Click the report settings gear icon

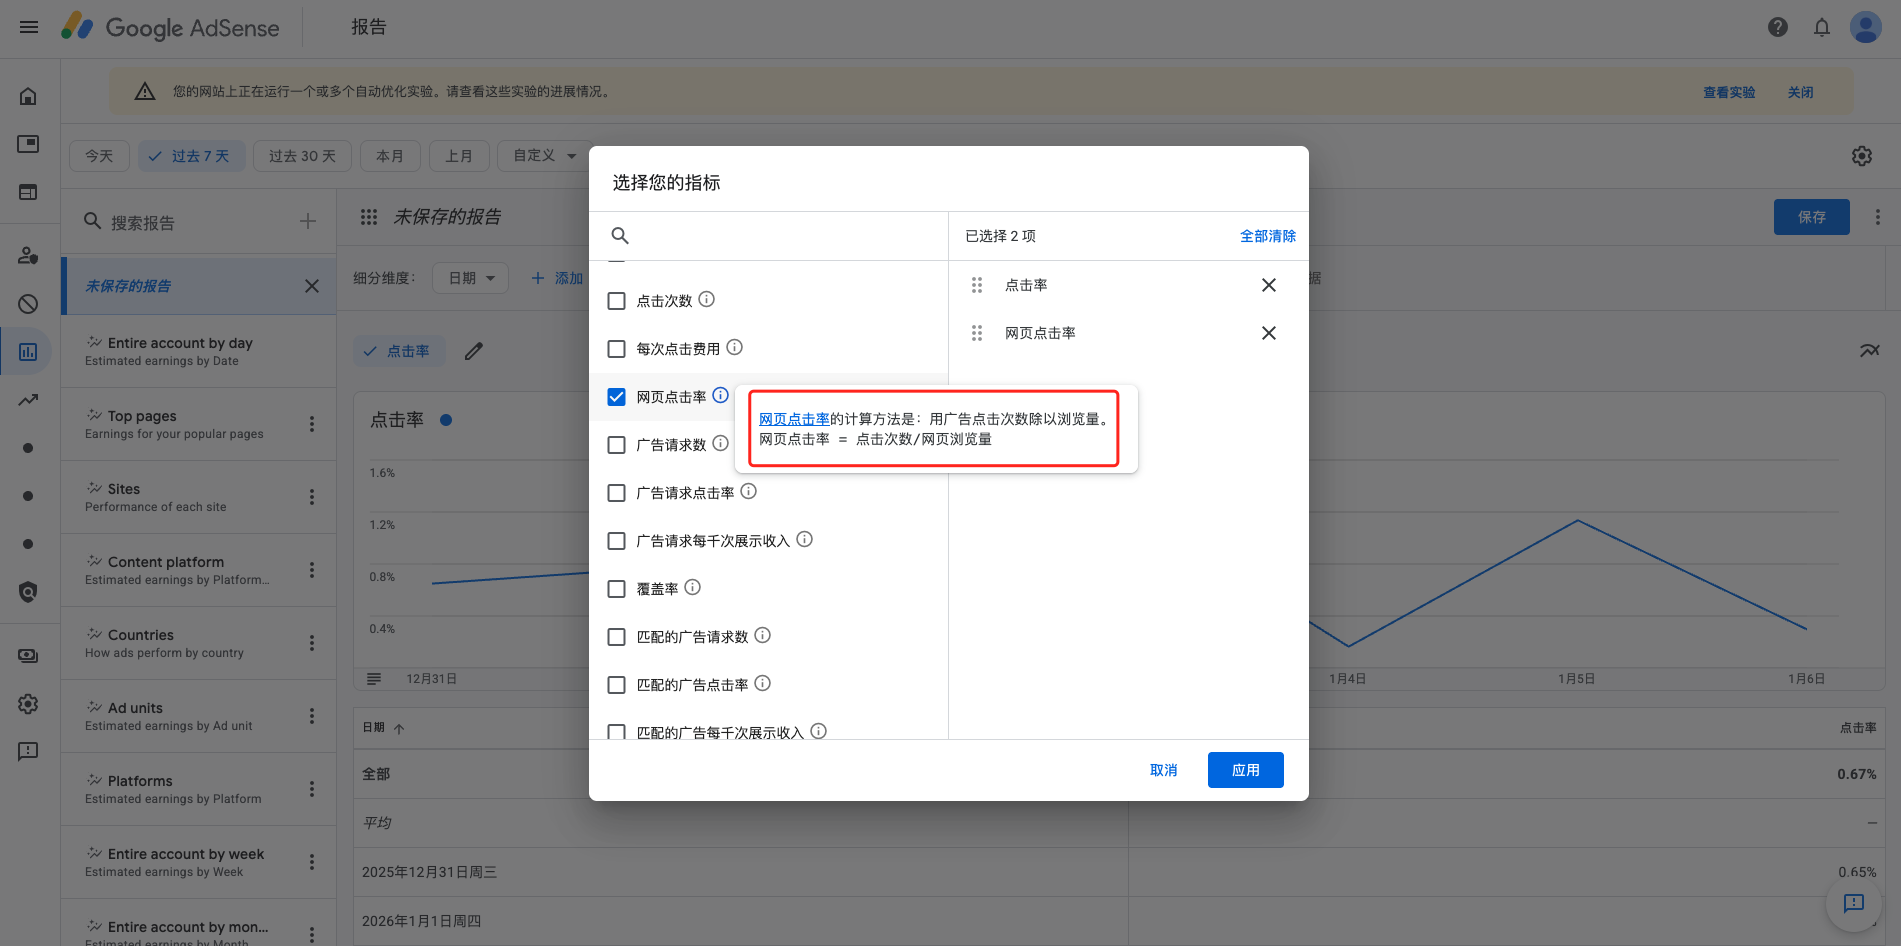[x=1862, y=156]
